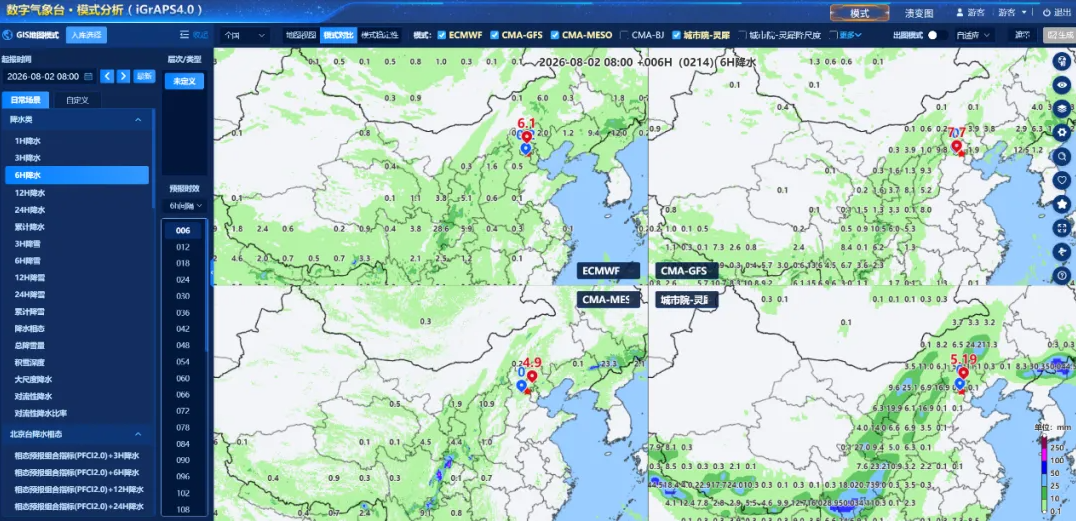The width and height of the screenshot is (1076, 522).
Task: Click the blue pin on 城市院-灵犀 map
Action: 960,383
